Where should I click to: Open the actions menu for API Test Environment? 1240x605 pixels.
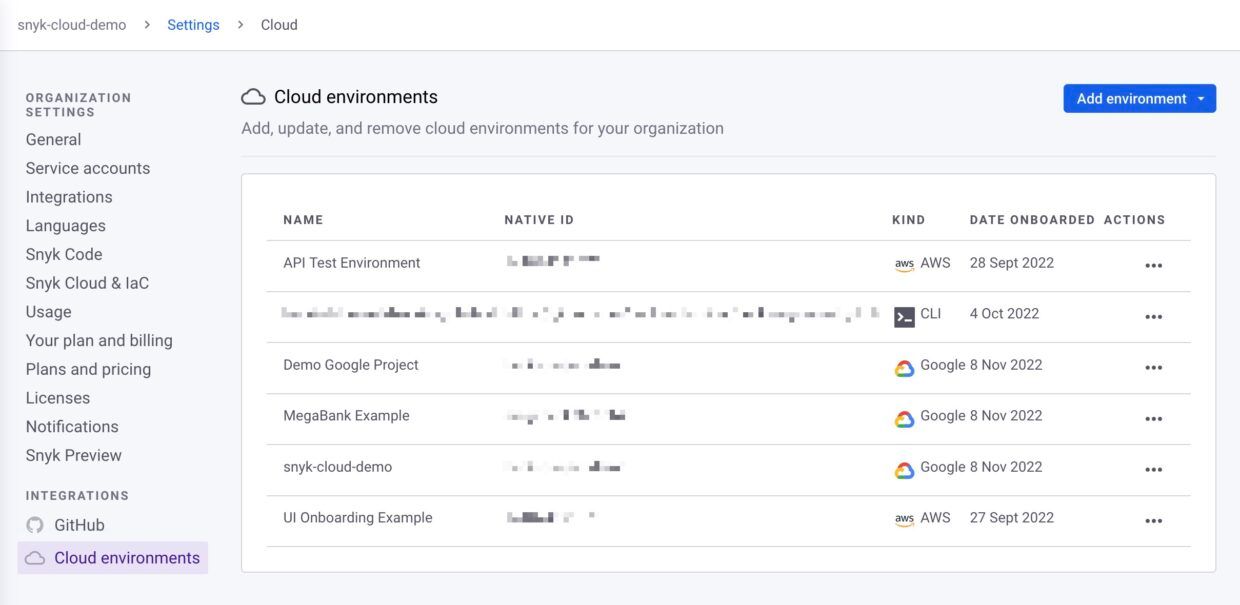pos(1154,263)
